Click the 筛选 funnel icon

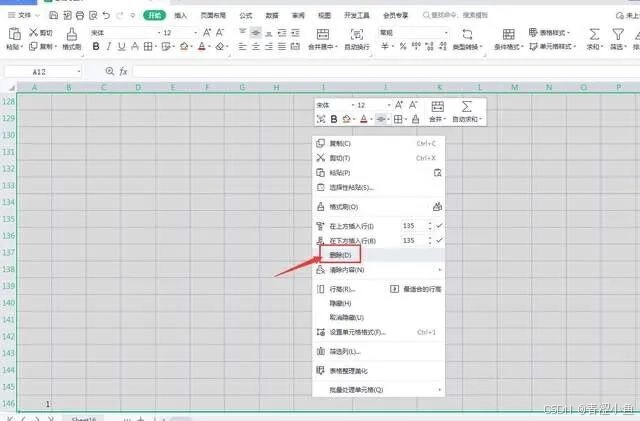(618, 34)
